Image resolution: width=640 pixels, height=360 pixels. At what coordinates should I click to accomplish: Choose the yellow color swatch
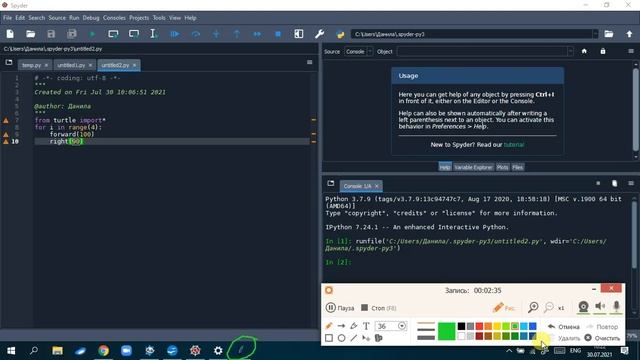[497, 326]
